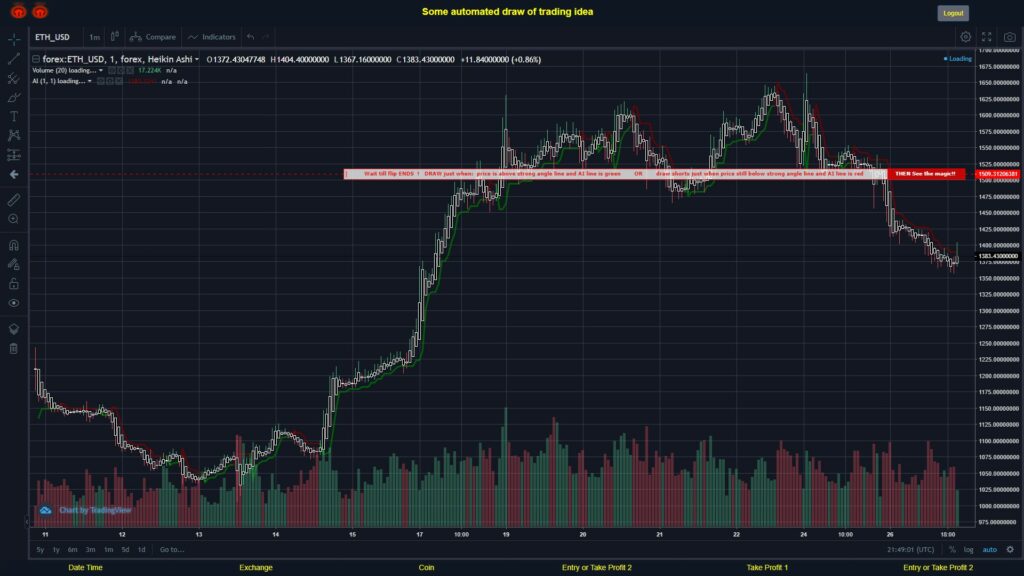Toggle log scale mode
The width and height of the screenshot is (1024, 576).
[x=968, y=550]
